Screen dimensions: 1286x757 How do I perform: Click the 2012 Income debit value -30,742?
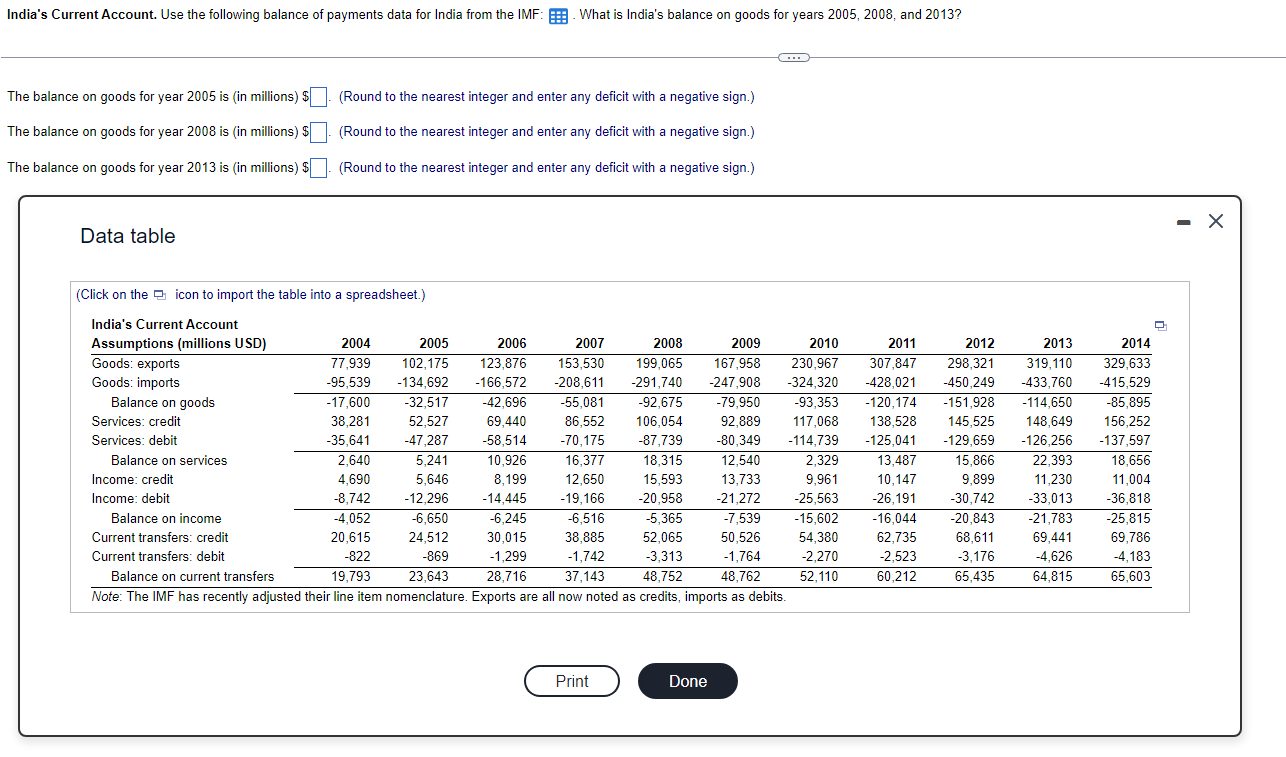pyautogui.click(x=973, y=499)
